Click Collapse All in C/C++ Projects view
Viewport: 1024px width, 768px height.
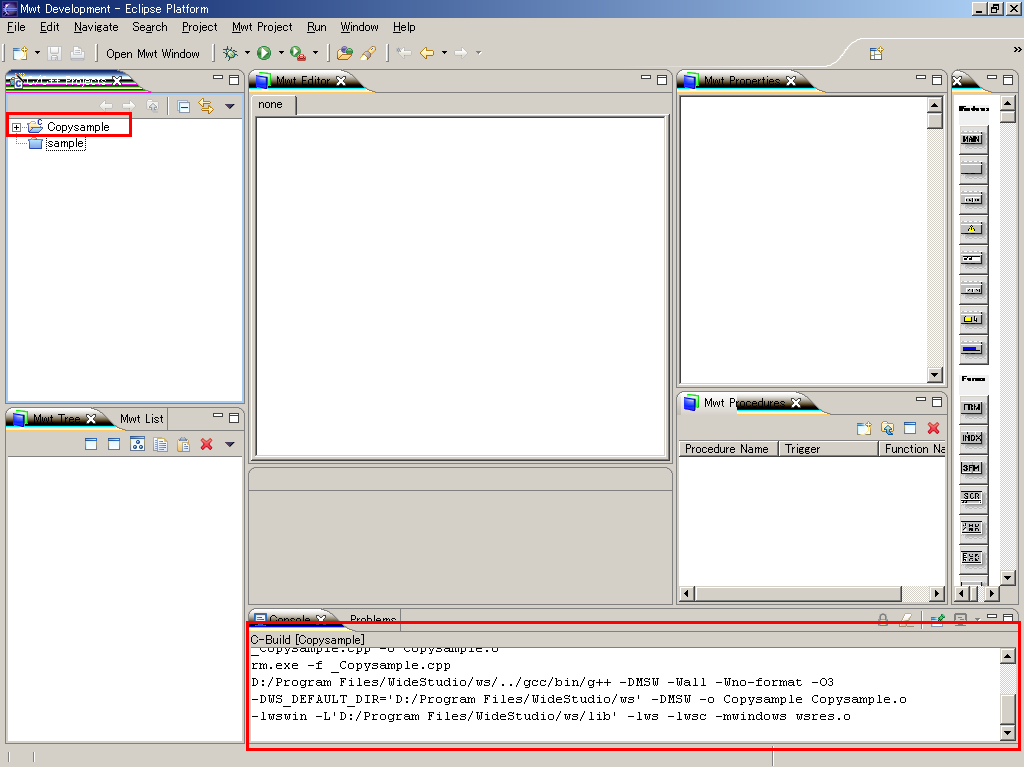tap(184, 106)
